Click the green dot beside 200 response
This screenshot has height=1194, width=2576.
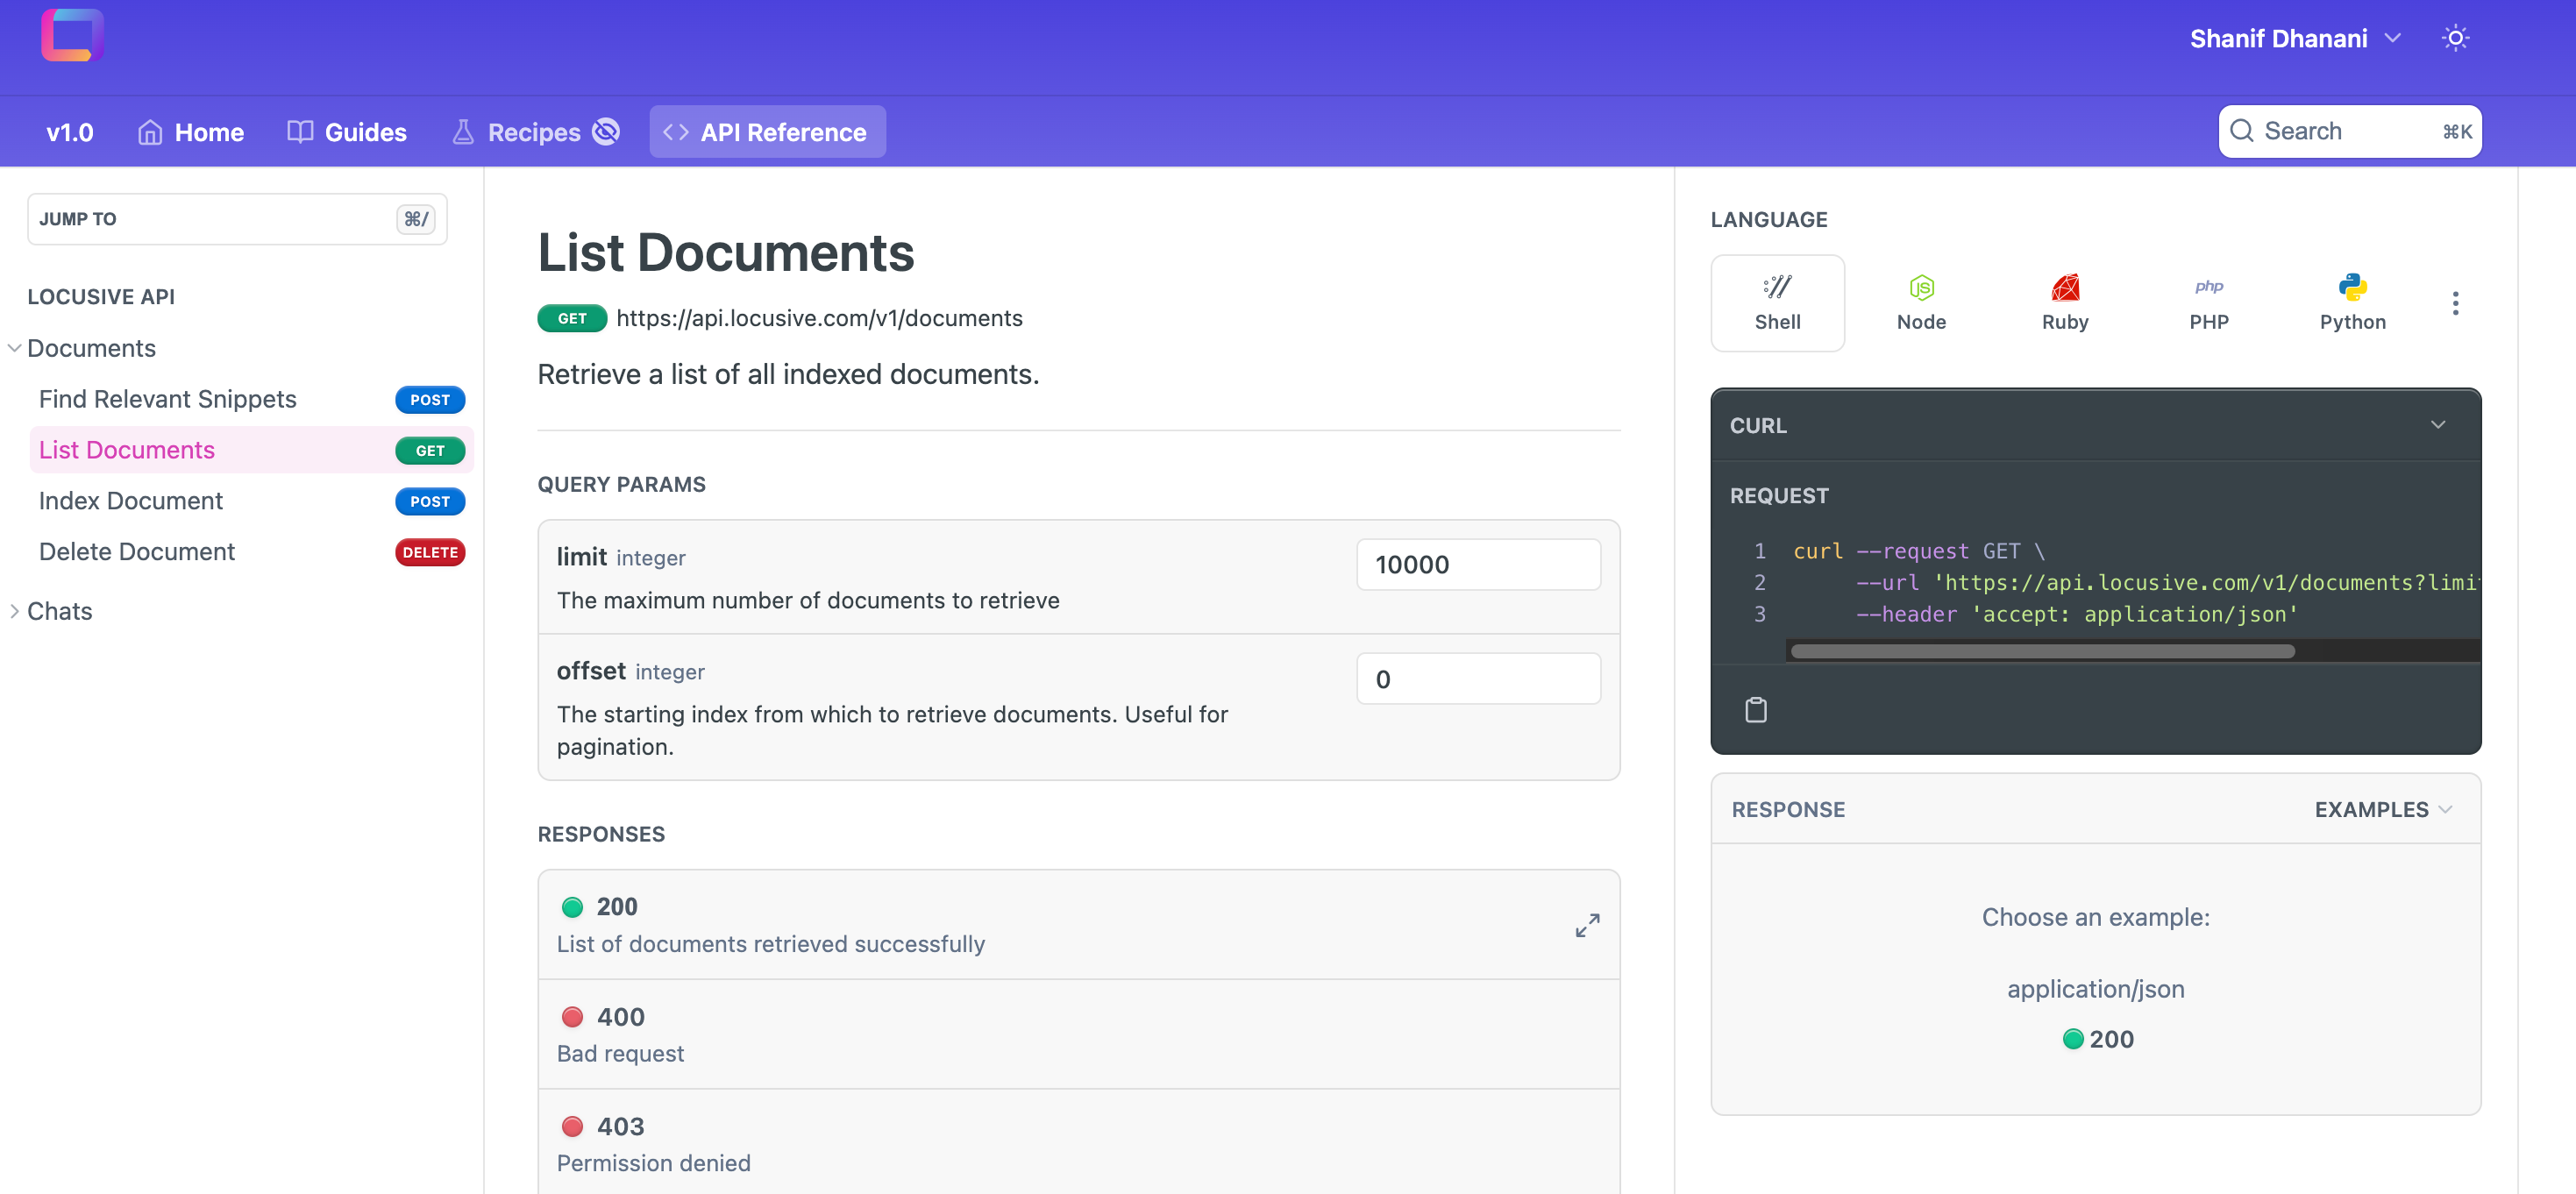point(572,907)
